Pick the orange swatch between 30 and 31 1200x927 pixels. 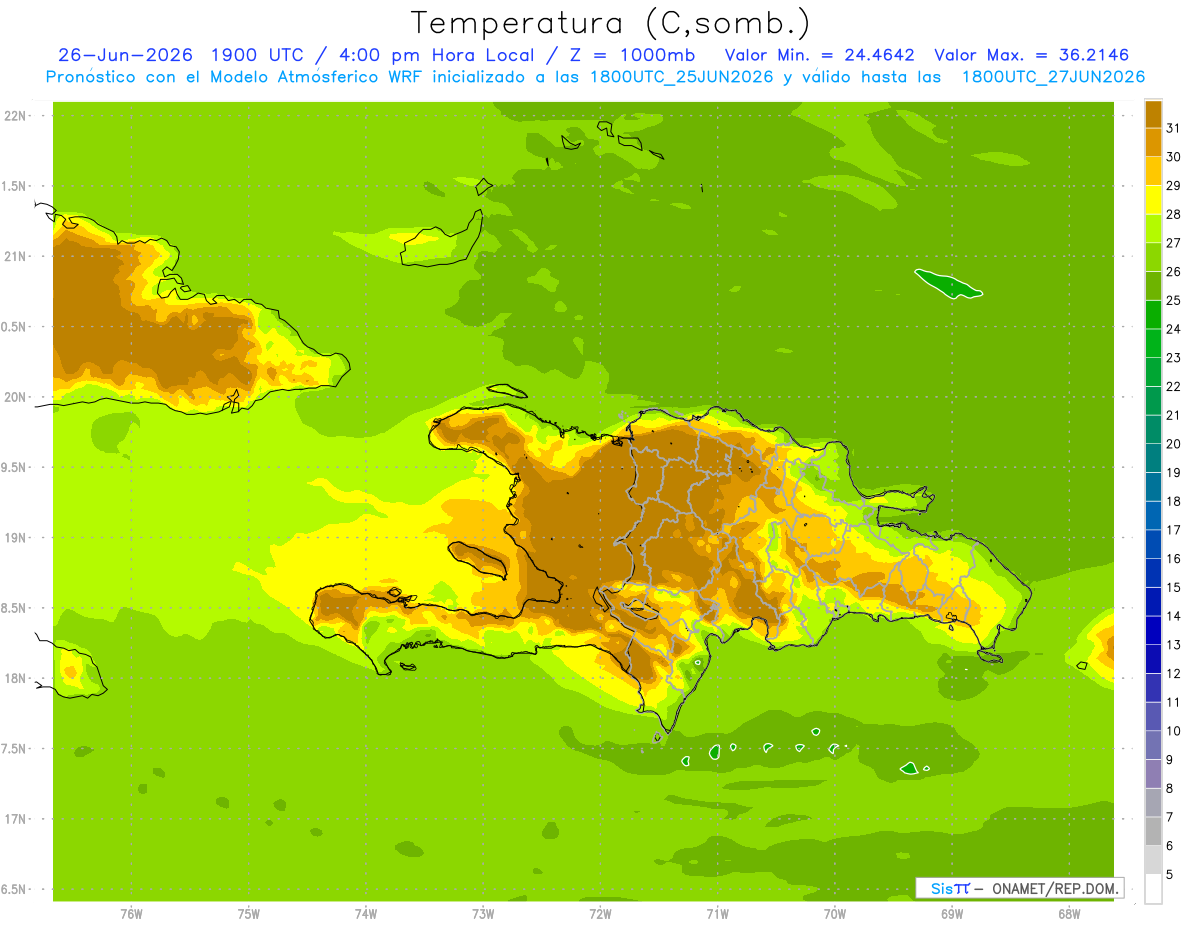tap(1153, 142)
